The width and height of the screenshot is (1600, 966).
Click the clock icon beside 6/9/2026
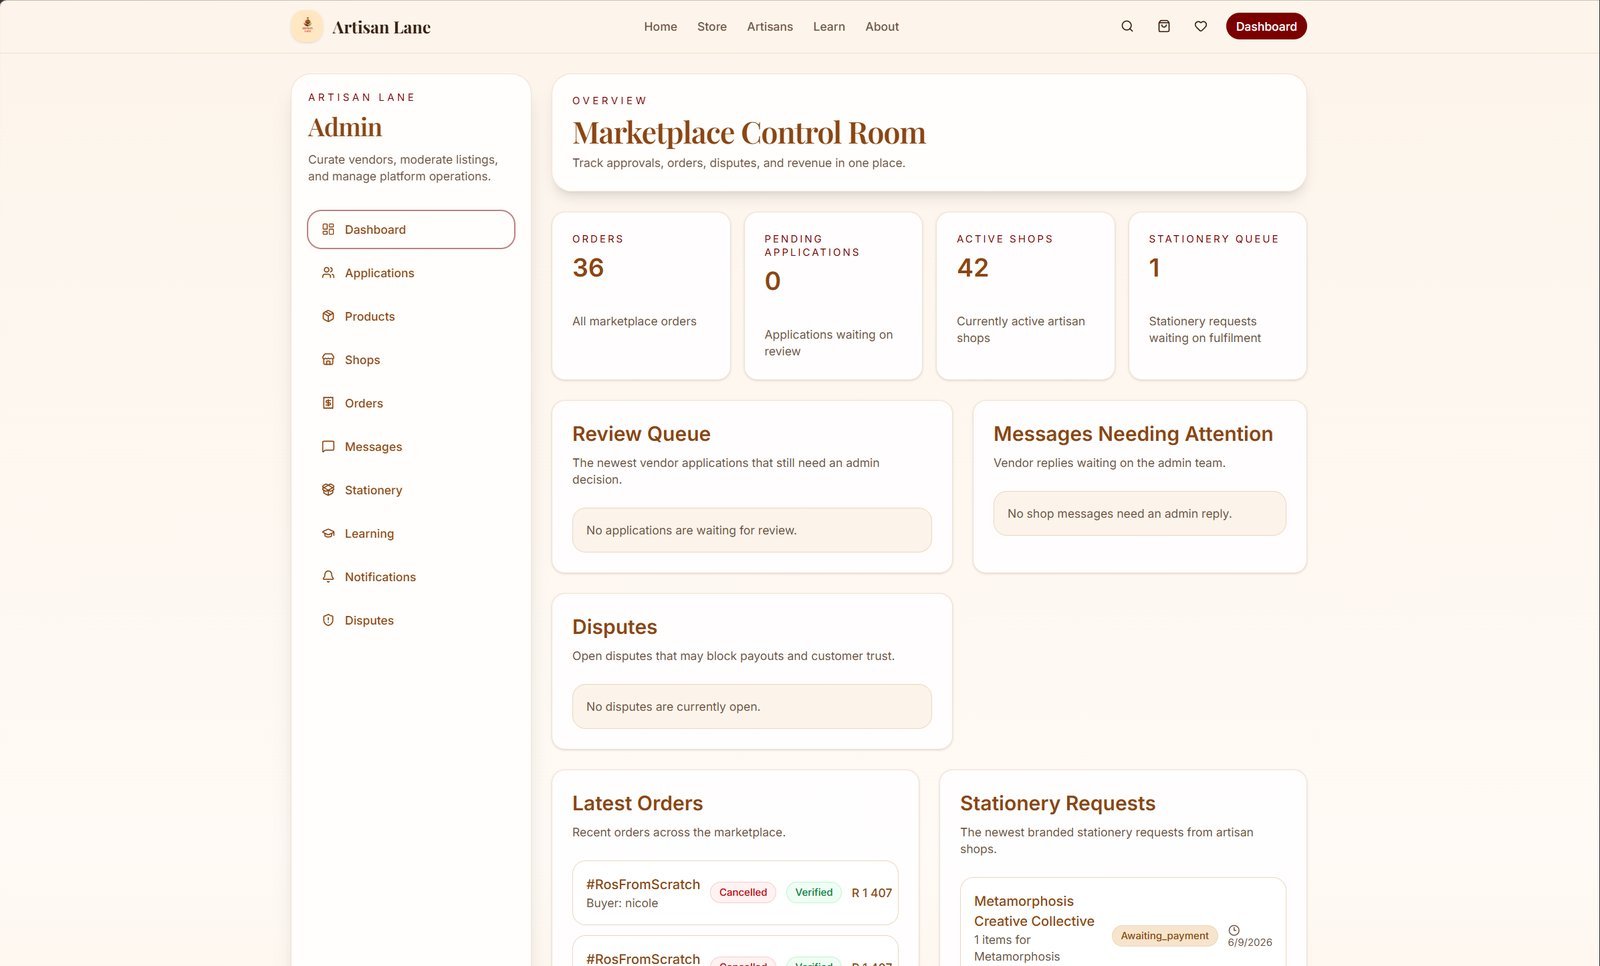point(1234,930)
